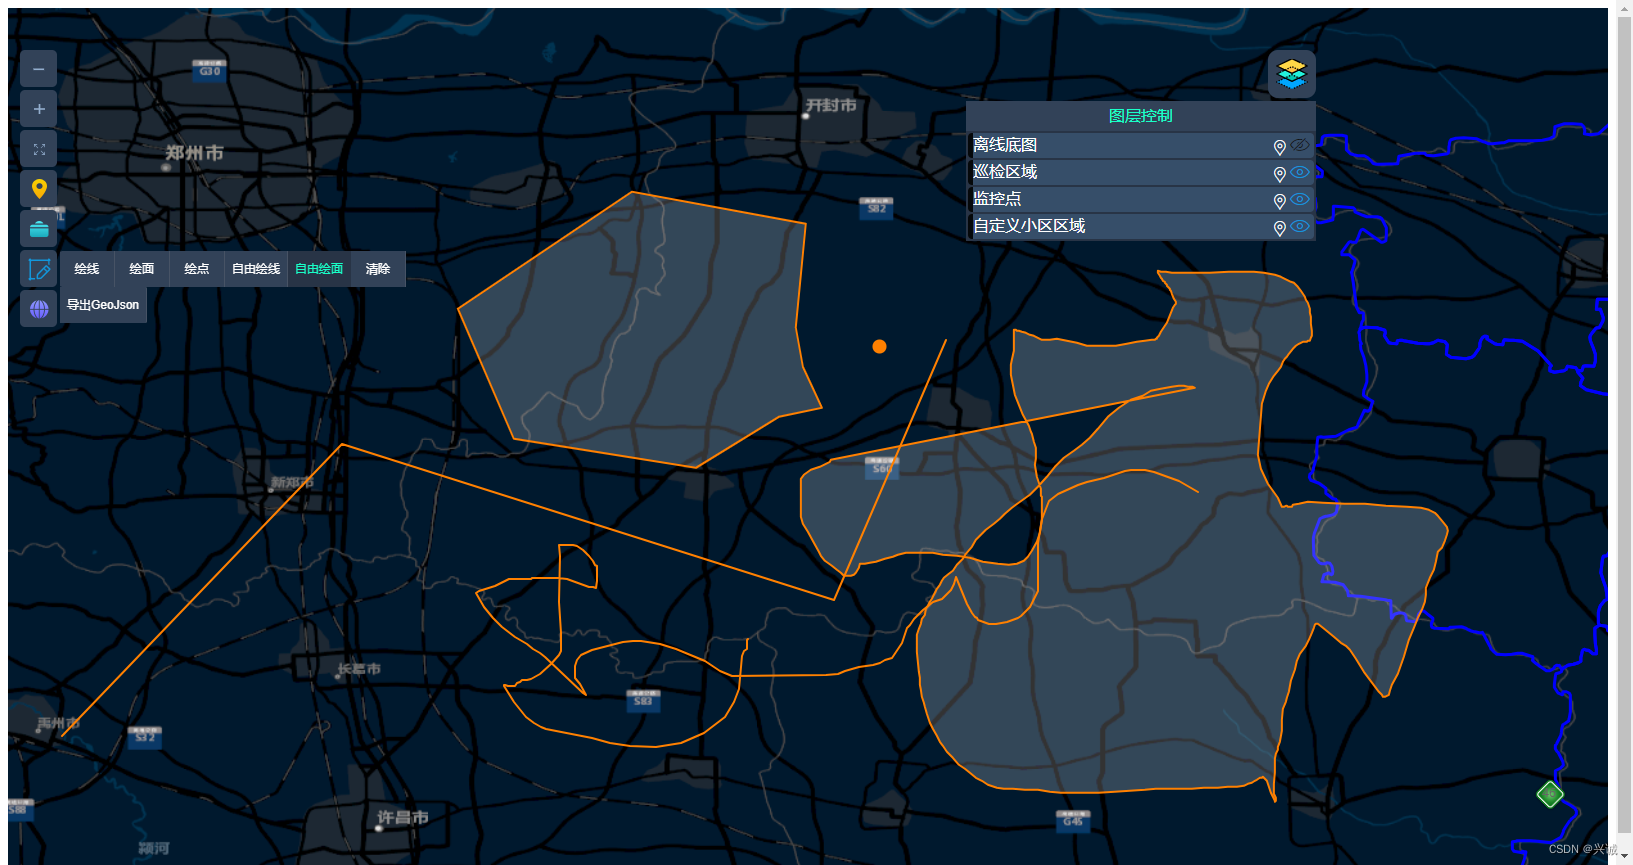Open the layer stack control icon
1633x865 pixels.
[1292, 74]
